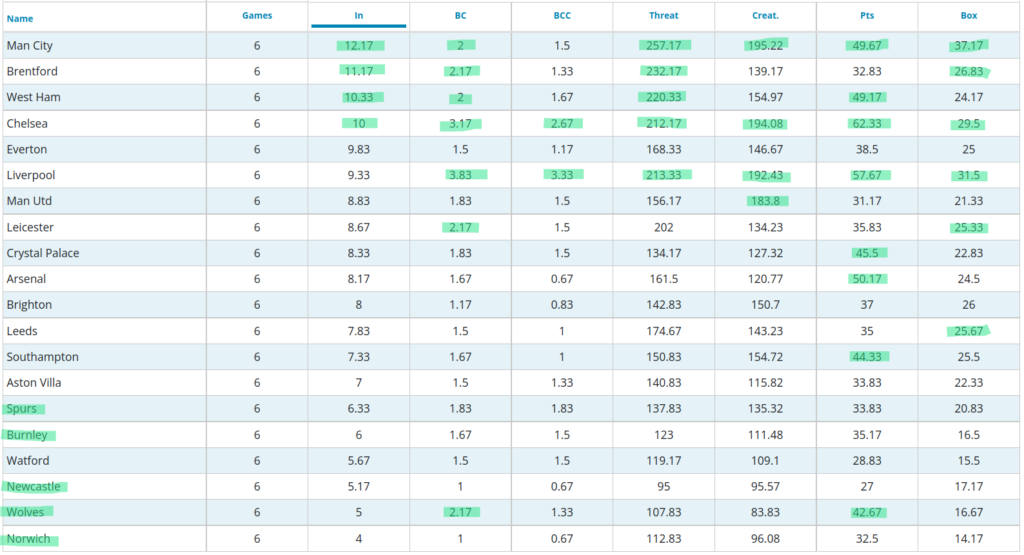The width and height of the screenshot is (1024, 555).
Task: Select the highlighted Wolves team name
Action: click(25, 513)
